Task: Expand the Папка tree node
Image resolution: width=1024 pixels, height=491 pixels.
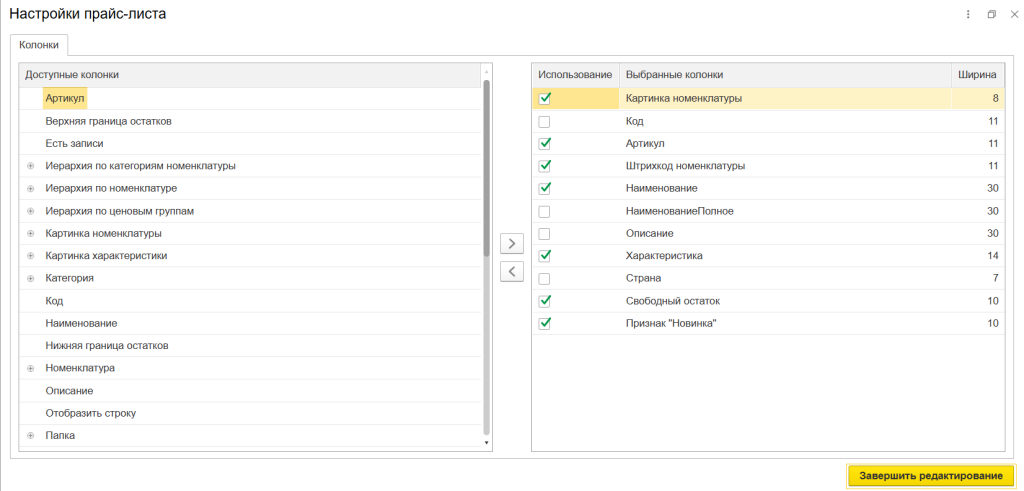Action: click(x=30, y=436)
